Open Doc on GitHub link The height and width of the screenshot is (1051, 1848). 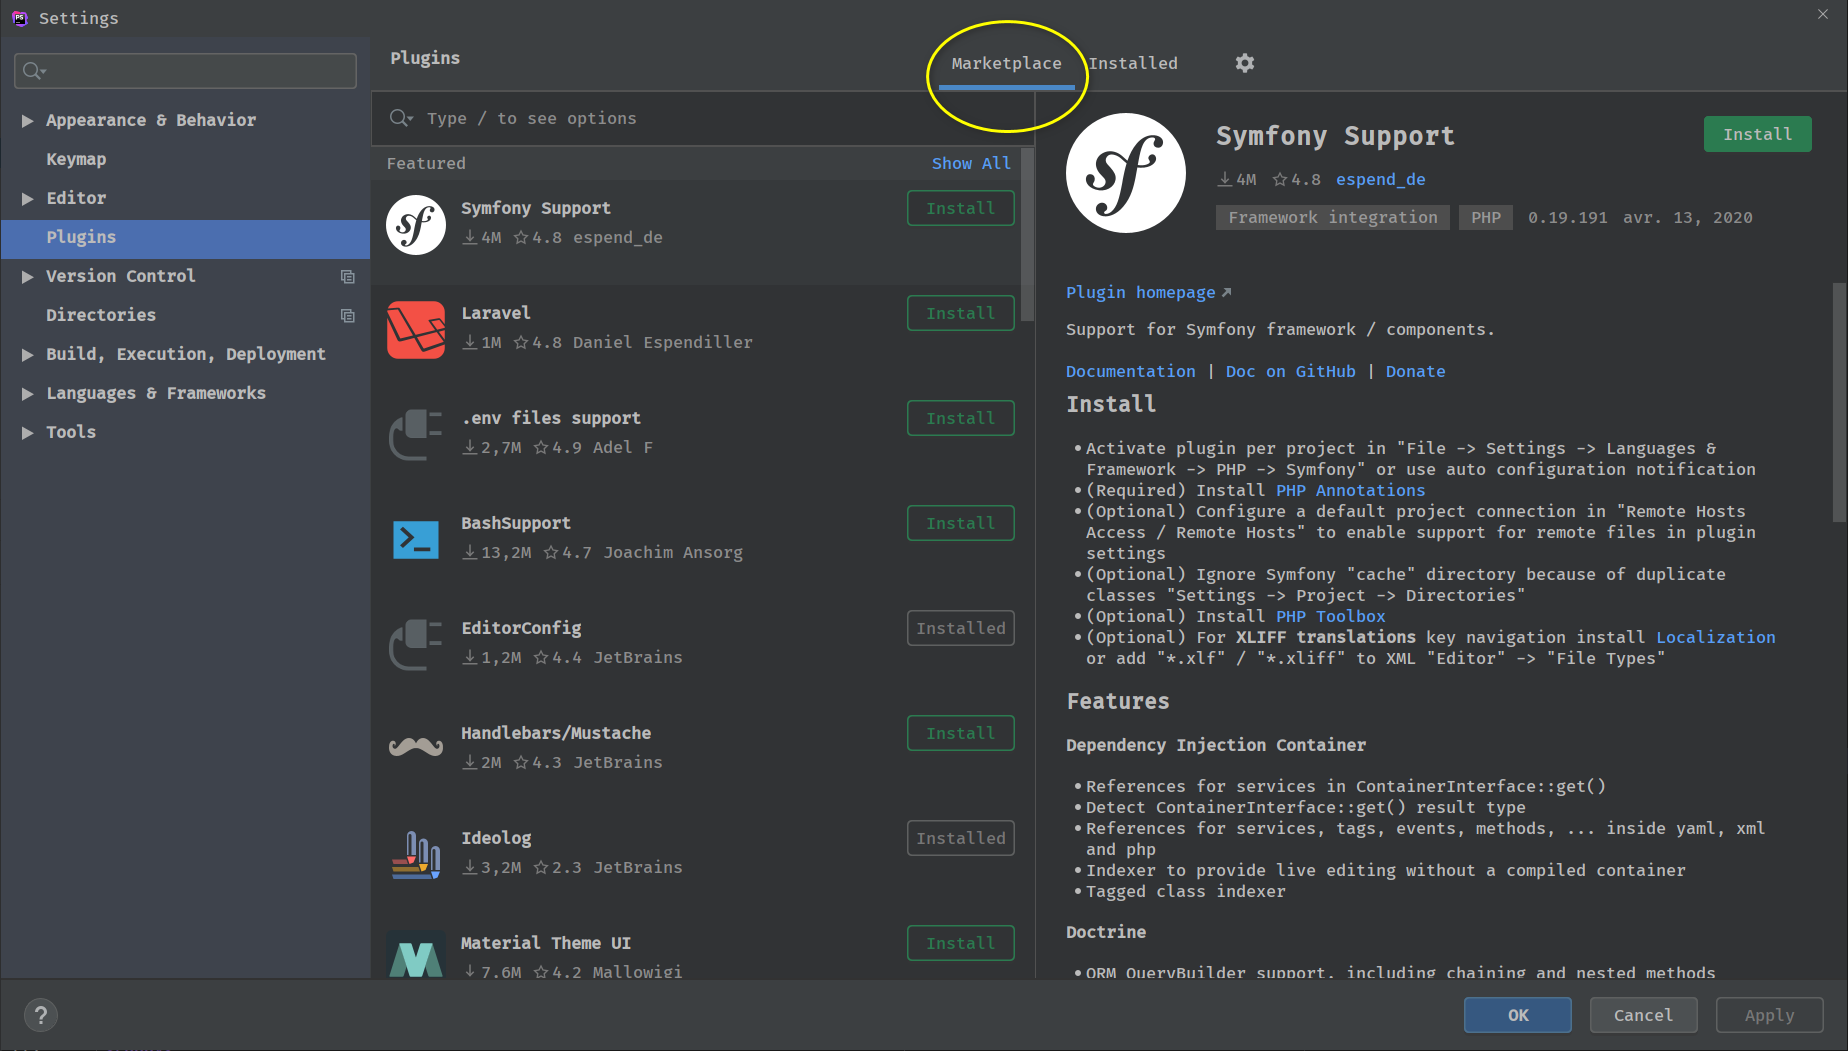click(x=1290, y=371)
